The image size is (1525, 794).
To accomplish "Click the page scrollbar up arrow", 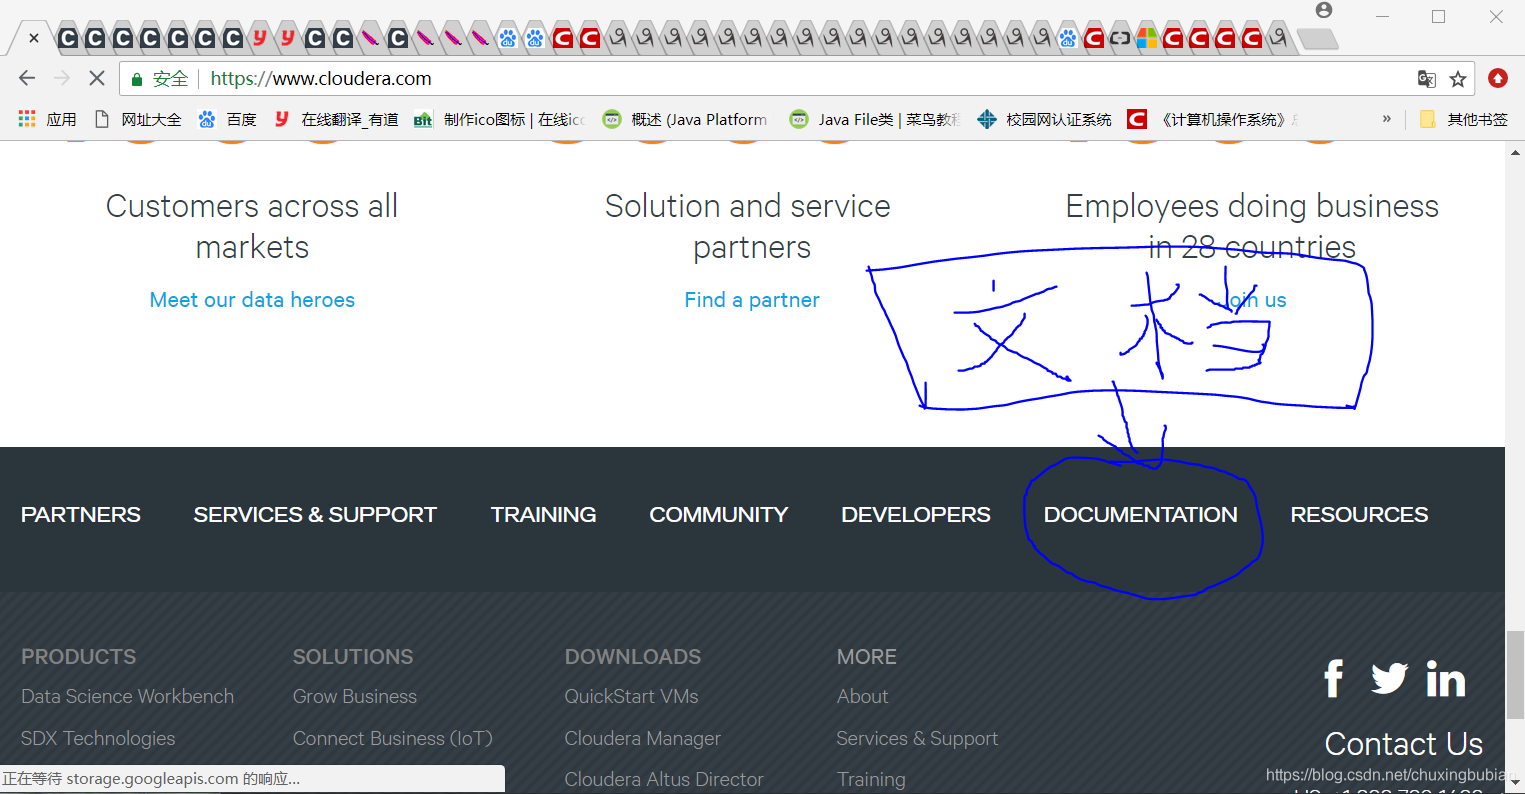I will (x=1516, y=151).
